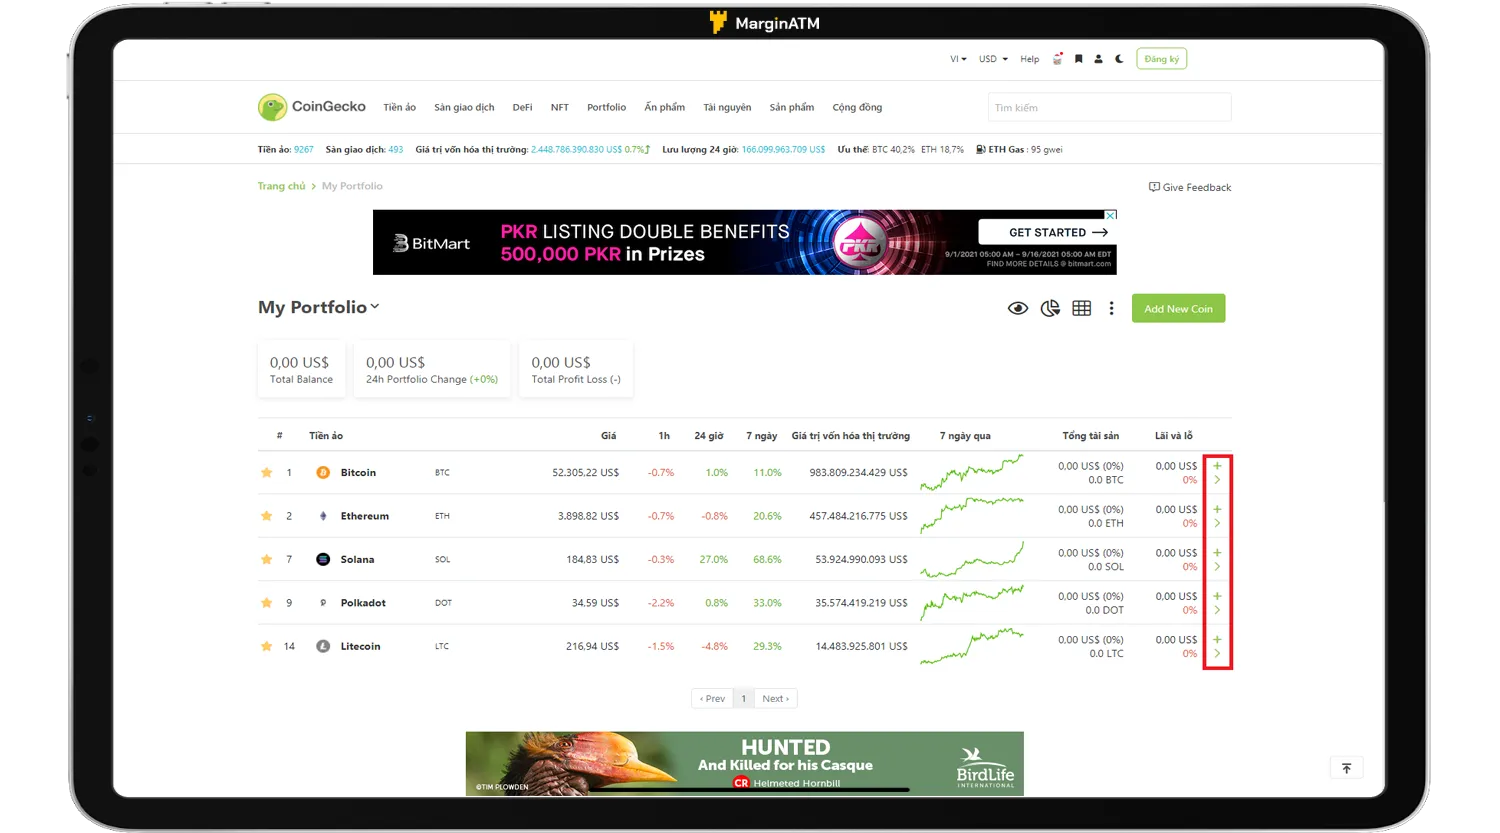Unfavorite Ethereum with its star
The height and width of the screenshot is (833, 1500).
point(267,516)
